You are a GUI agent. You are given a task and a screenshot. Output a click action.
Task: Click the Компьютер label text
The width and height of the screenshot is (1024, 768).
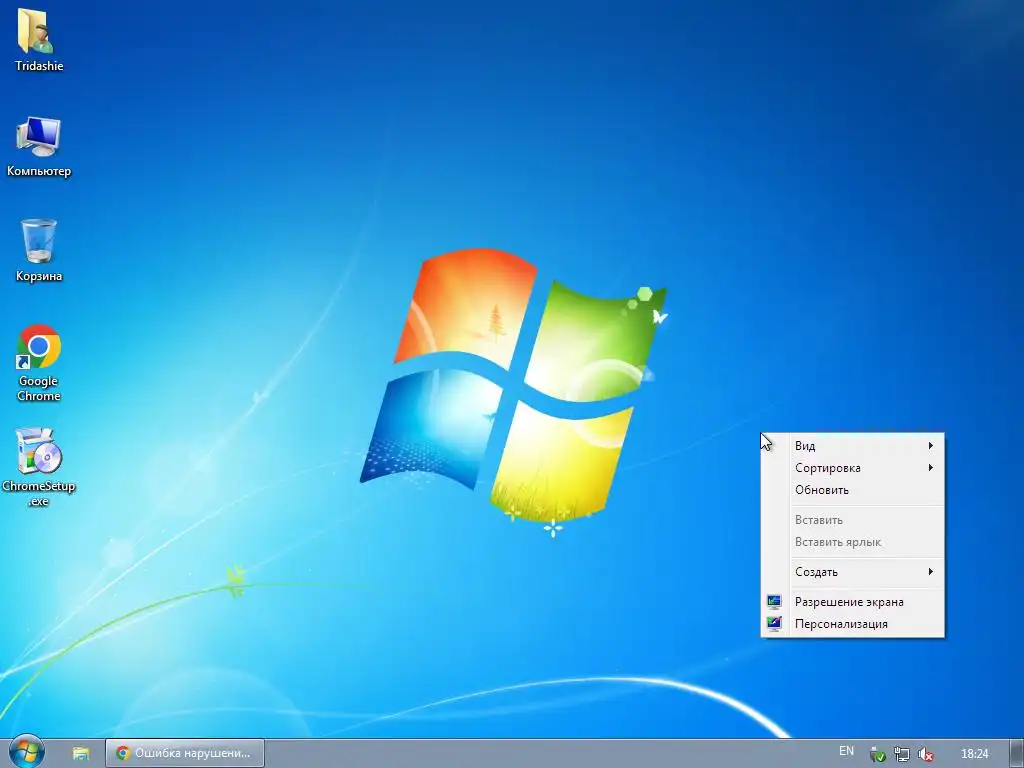39,171
